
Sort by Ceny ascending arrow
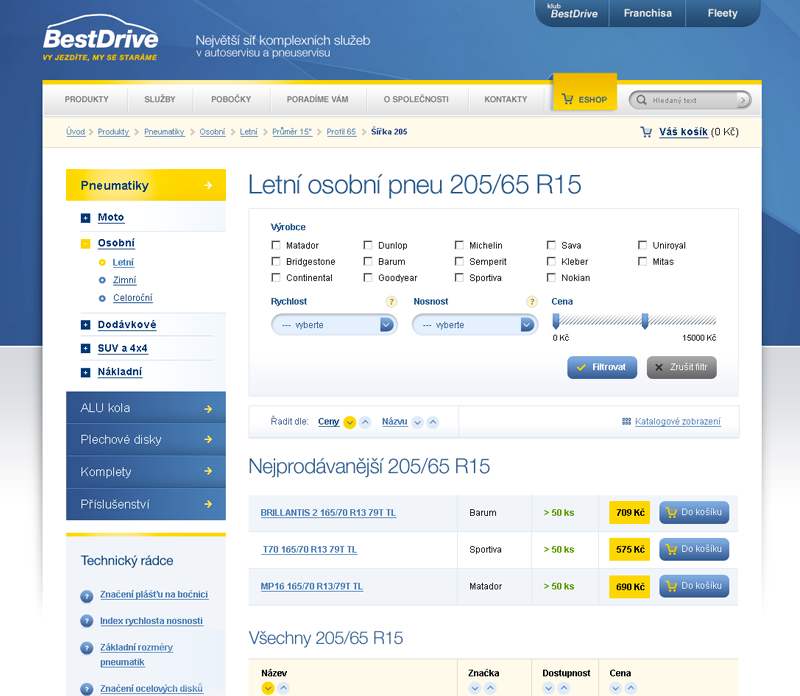(365, 422)
